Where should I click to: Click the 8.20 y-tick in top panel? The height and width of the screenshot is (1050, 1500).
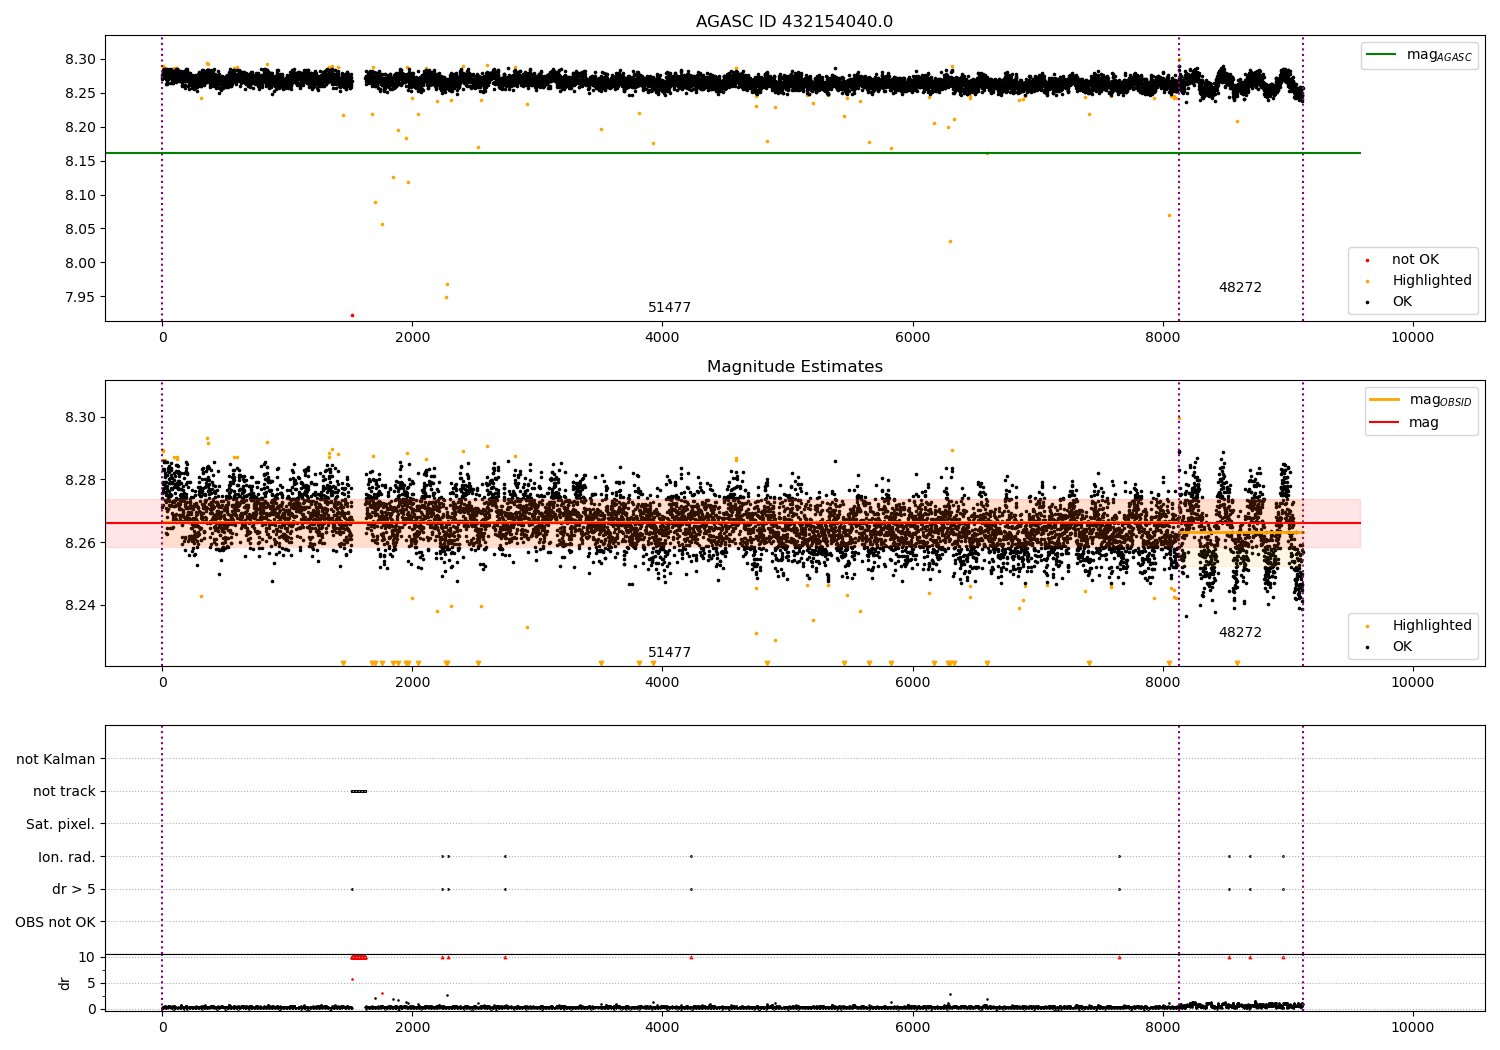click(x=82, y=128)
